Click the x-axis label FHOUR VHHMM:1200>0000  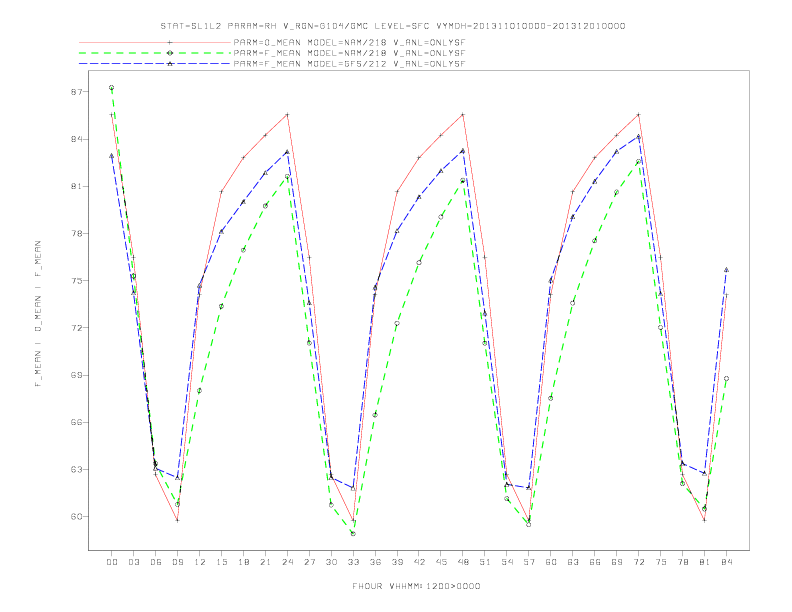coord(416,586)
